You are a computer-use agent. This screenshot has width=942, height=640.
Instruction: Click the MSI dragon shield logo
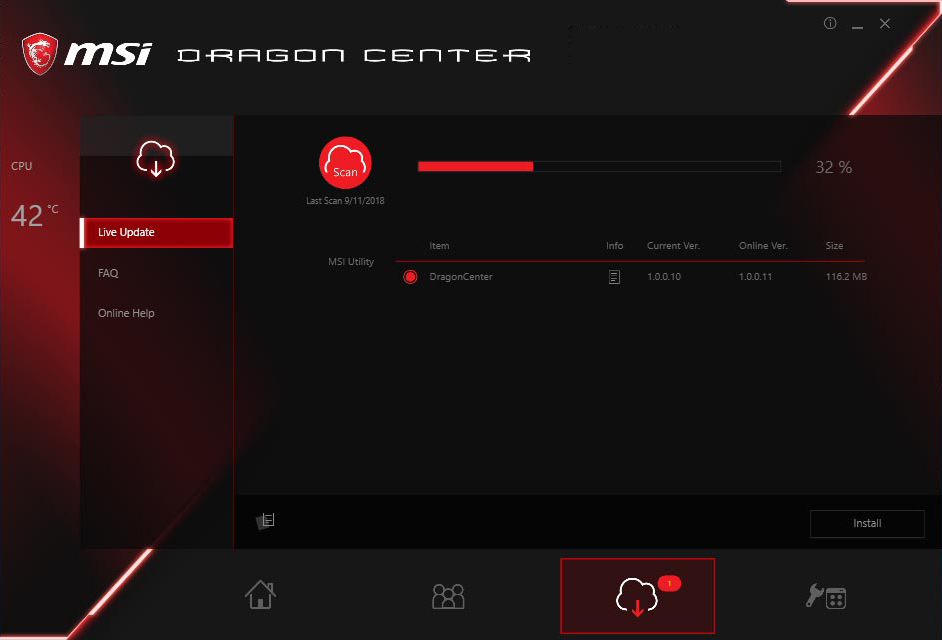coord(41,54)
